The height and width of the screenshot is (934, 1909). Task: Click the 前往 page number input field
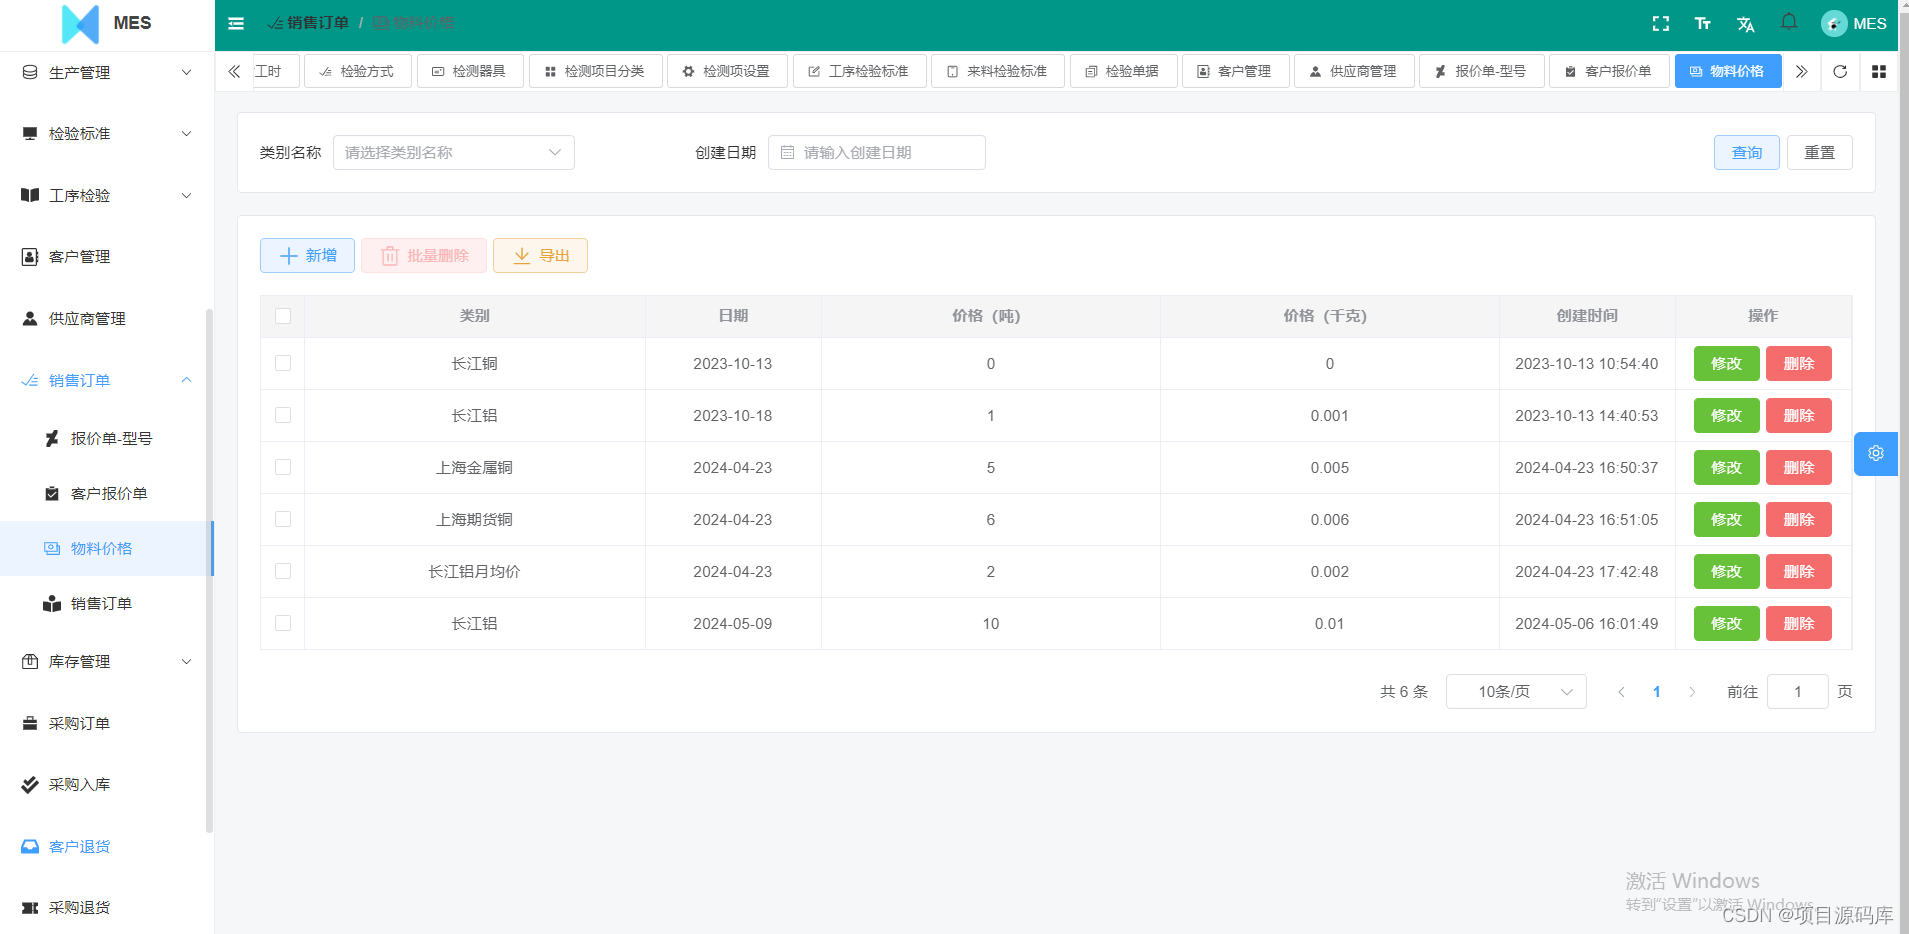pyautogui.click(x=1797, y=691)
